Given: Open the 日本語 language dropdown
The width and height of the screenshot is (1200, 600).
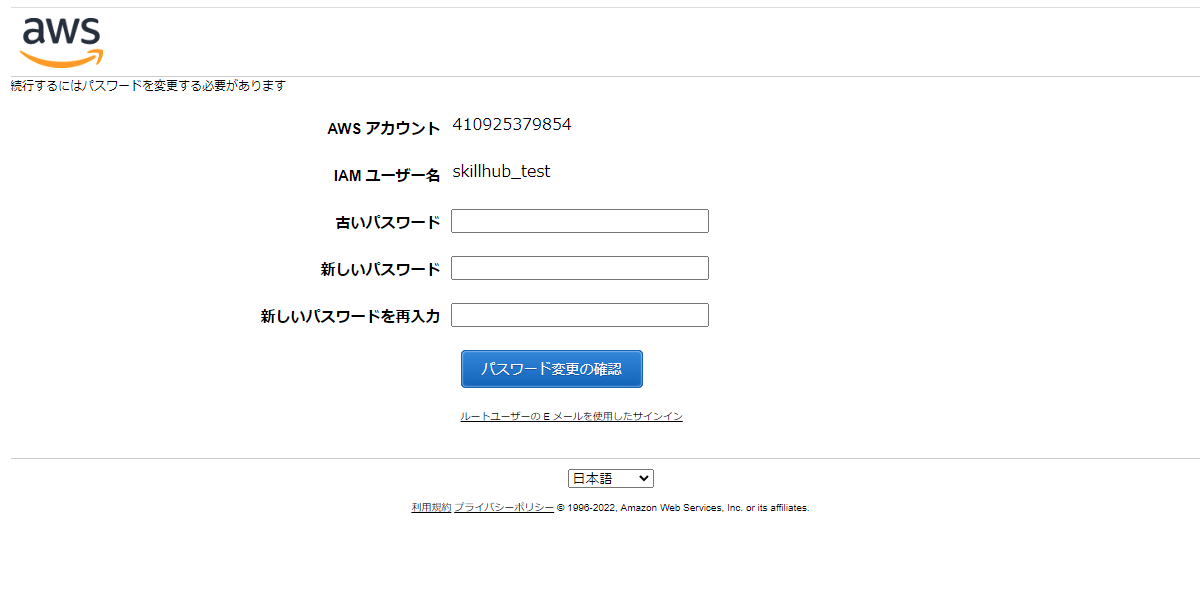Looking at the screenshot, I should click(611, 479).
